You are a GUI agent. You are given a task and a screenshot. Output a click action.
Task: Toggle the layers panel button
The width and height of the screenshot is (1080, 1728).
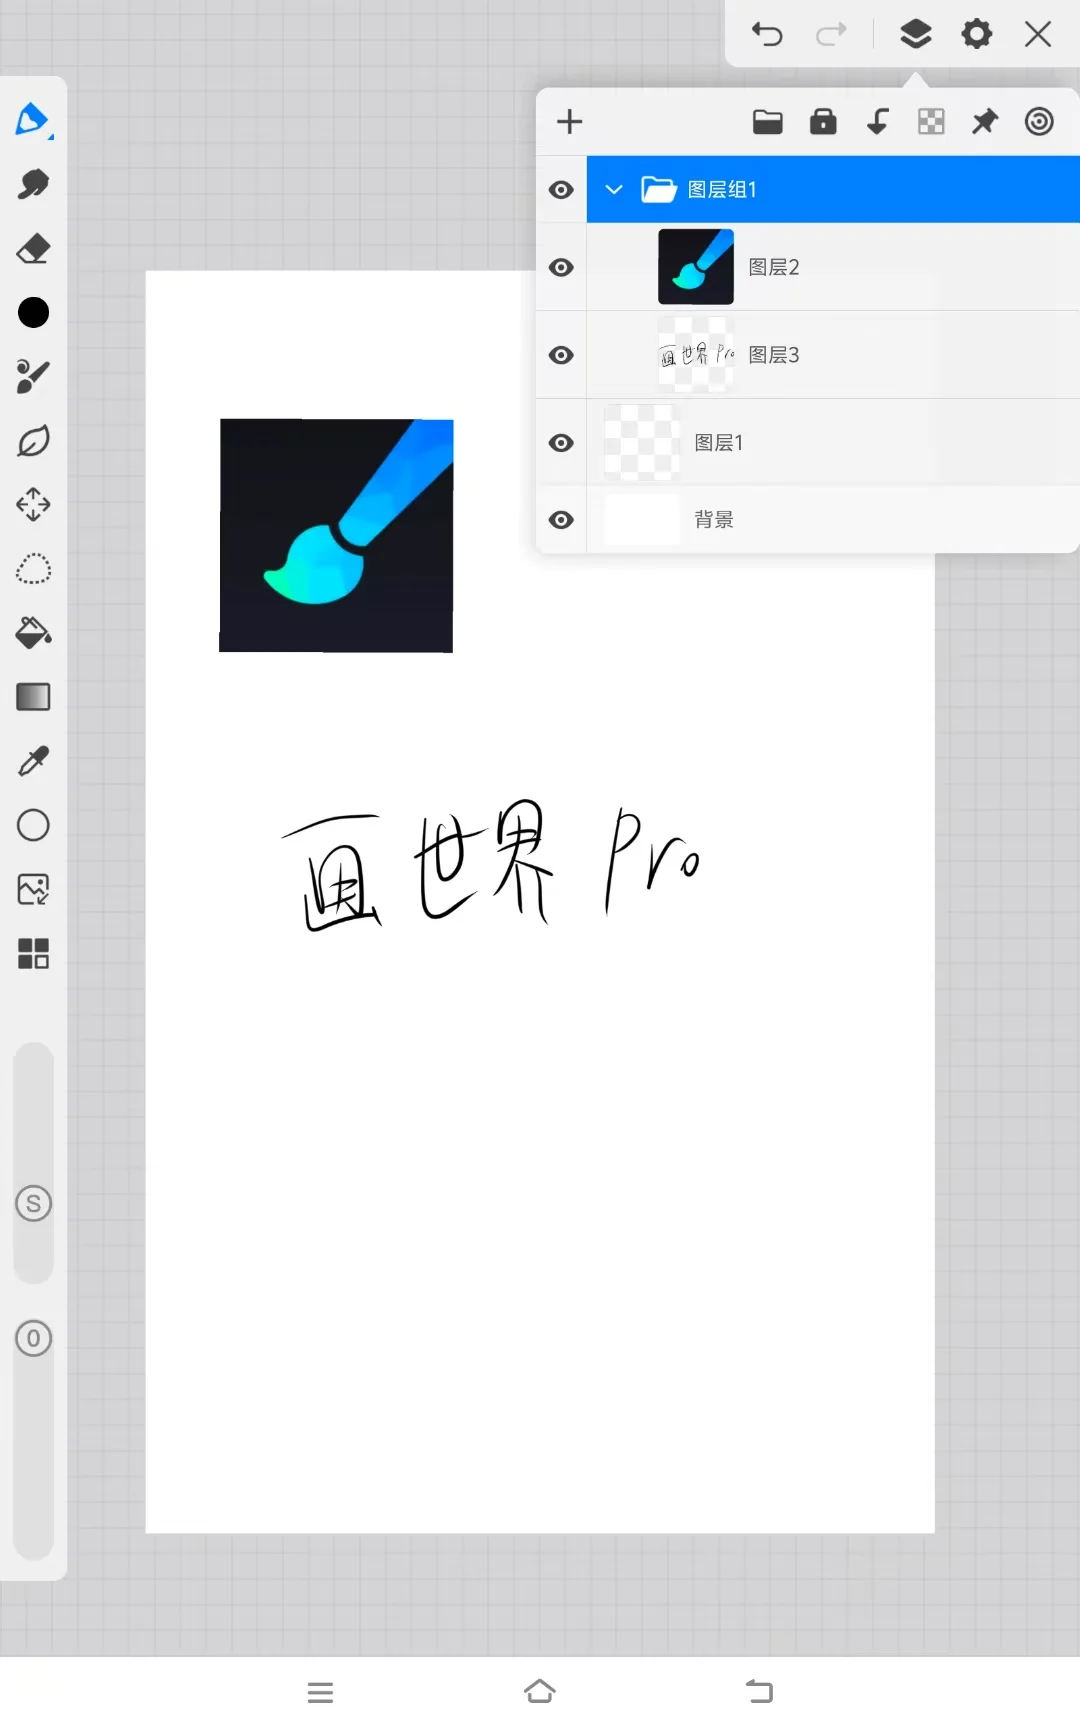click(915, 34)
